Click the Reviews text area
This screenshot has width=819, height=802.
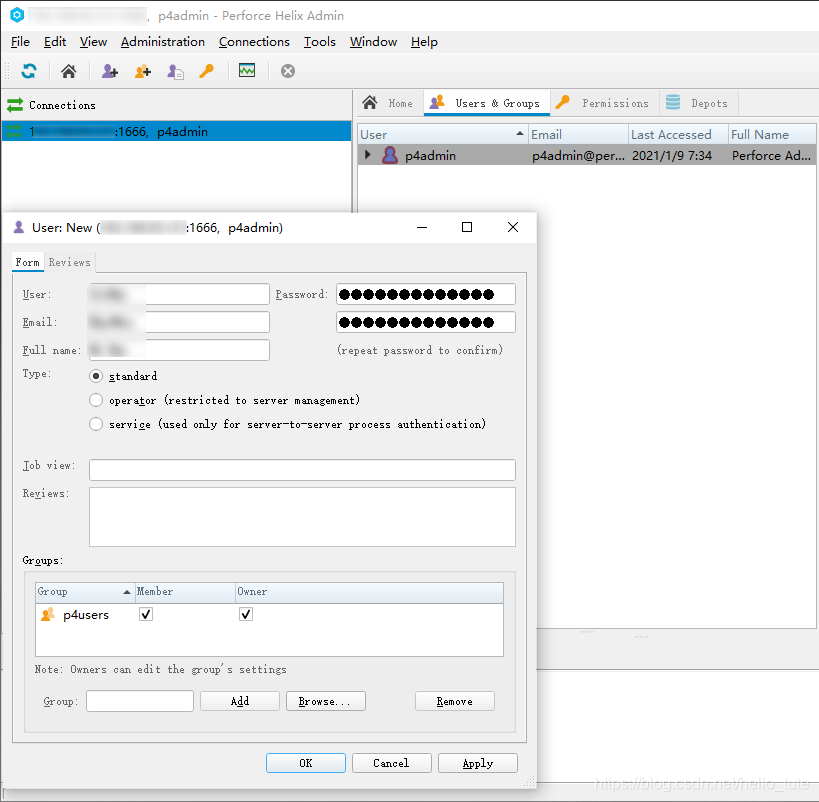coord(302,517)
